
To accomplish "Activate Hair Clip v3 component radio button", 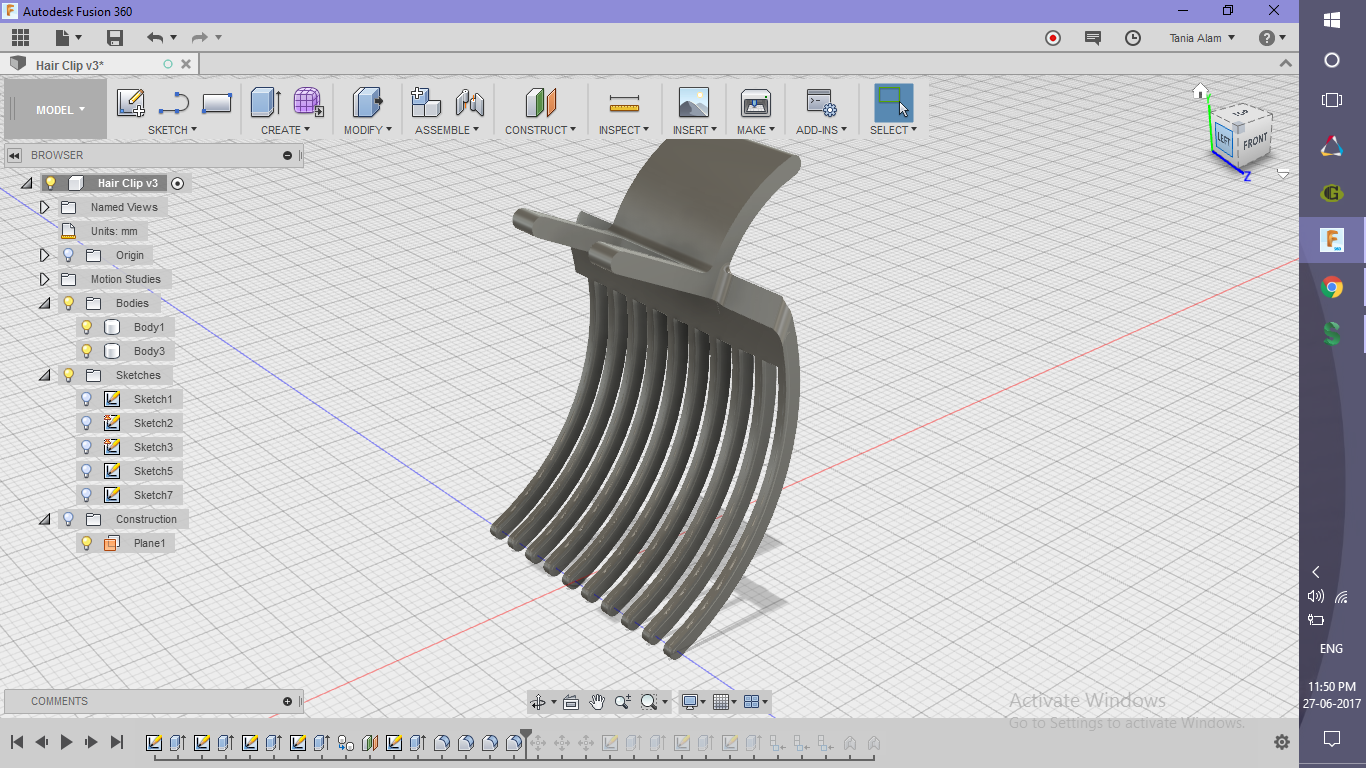I will point(178,183).
